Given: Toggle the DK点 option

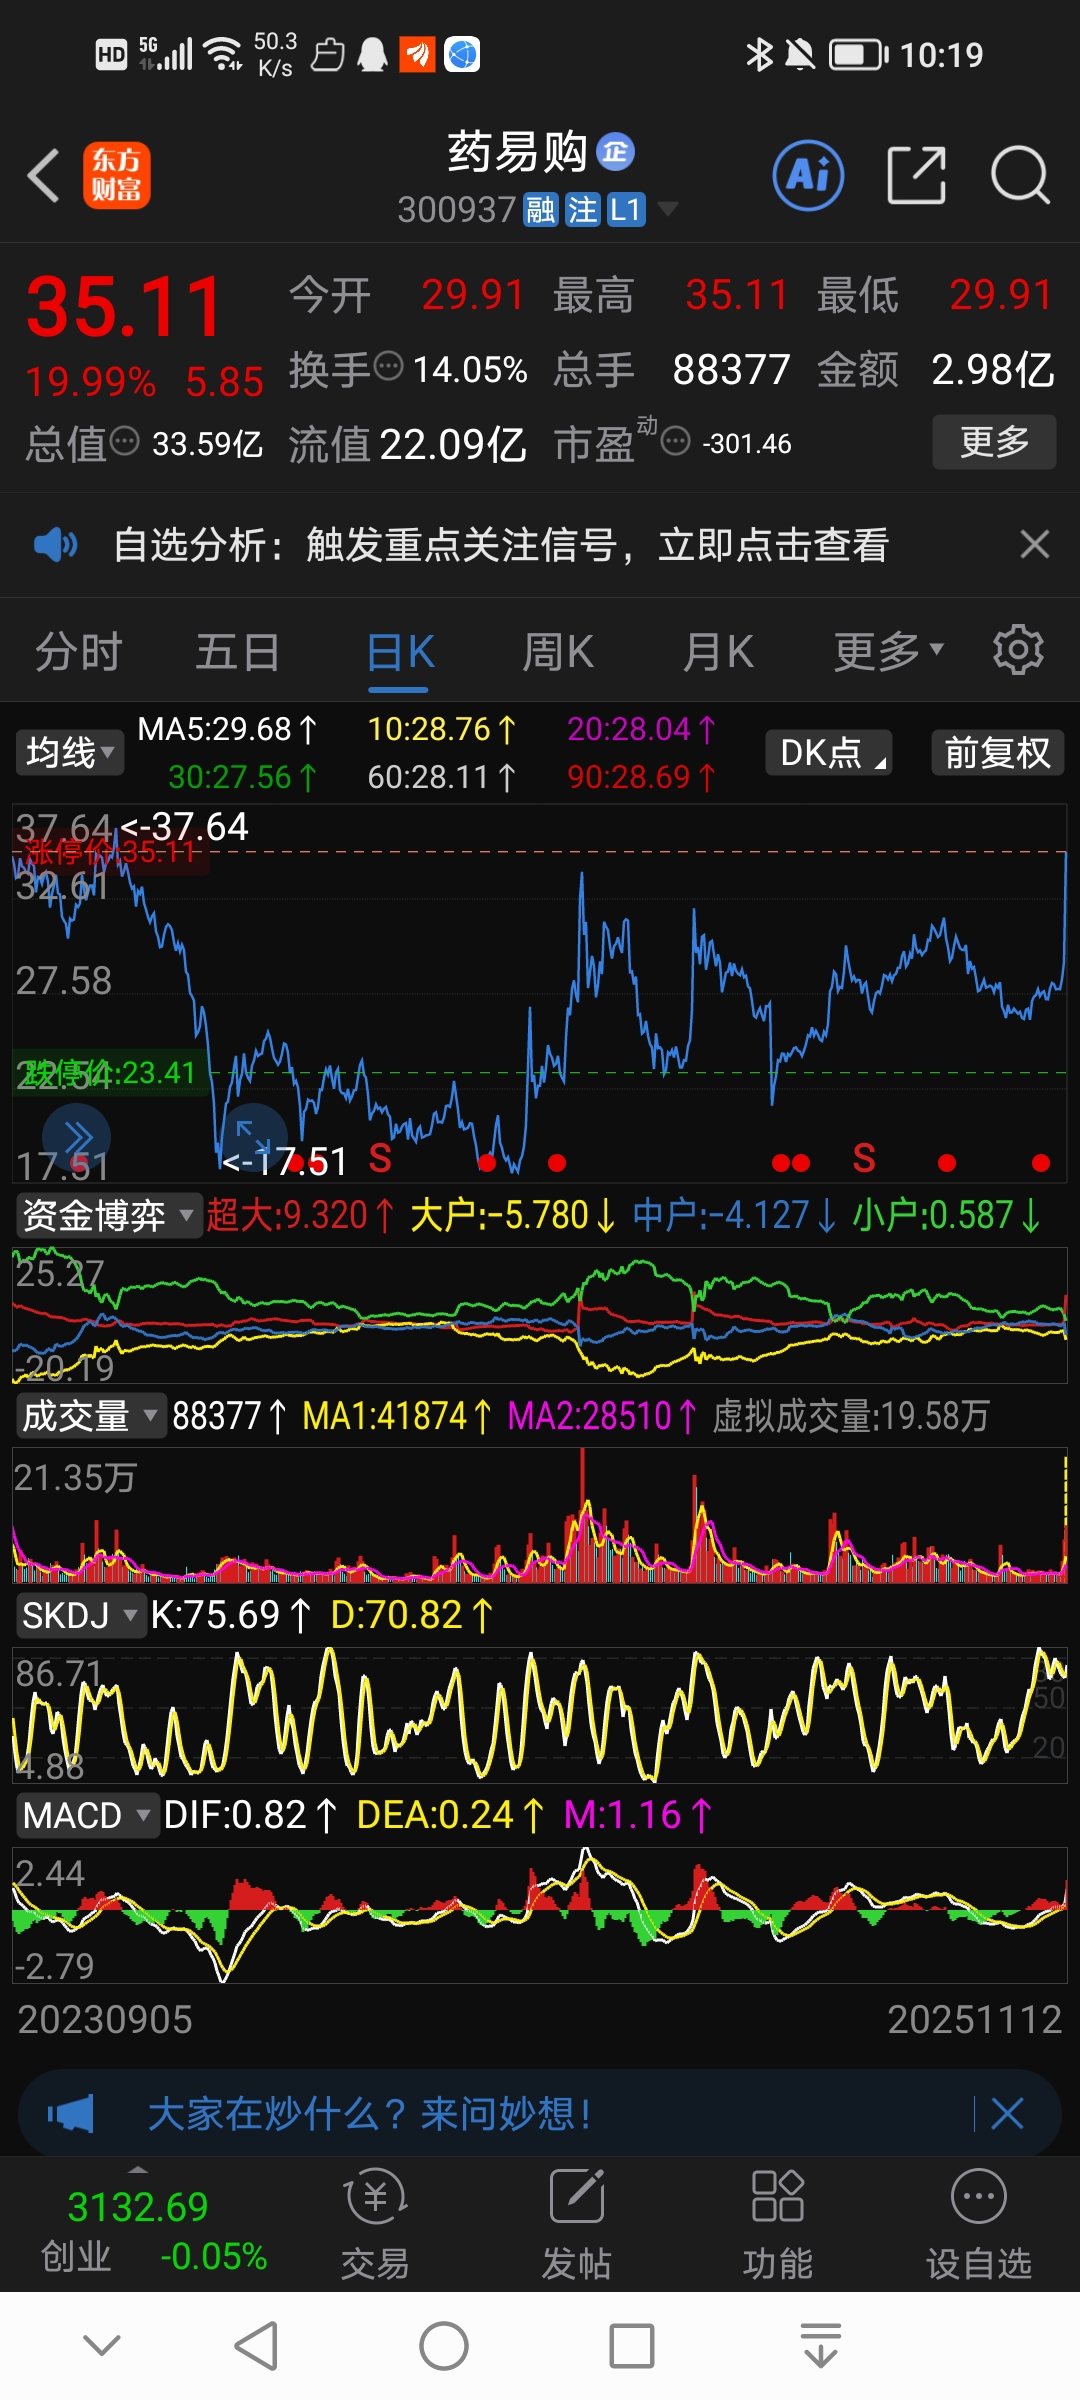Looking at the screenshot, I should pos(829,752).
